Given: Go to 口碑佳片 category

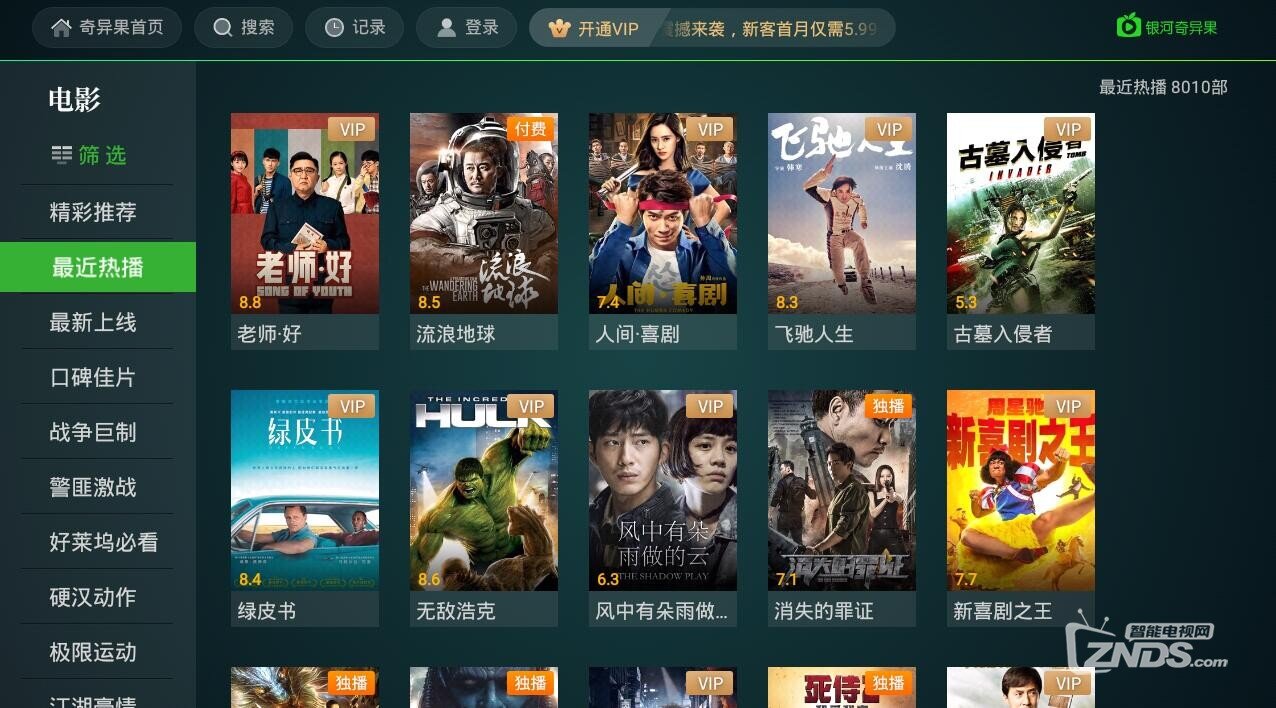Looking at the screenshot, I should 93,377.
